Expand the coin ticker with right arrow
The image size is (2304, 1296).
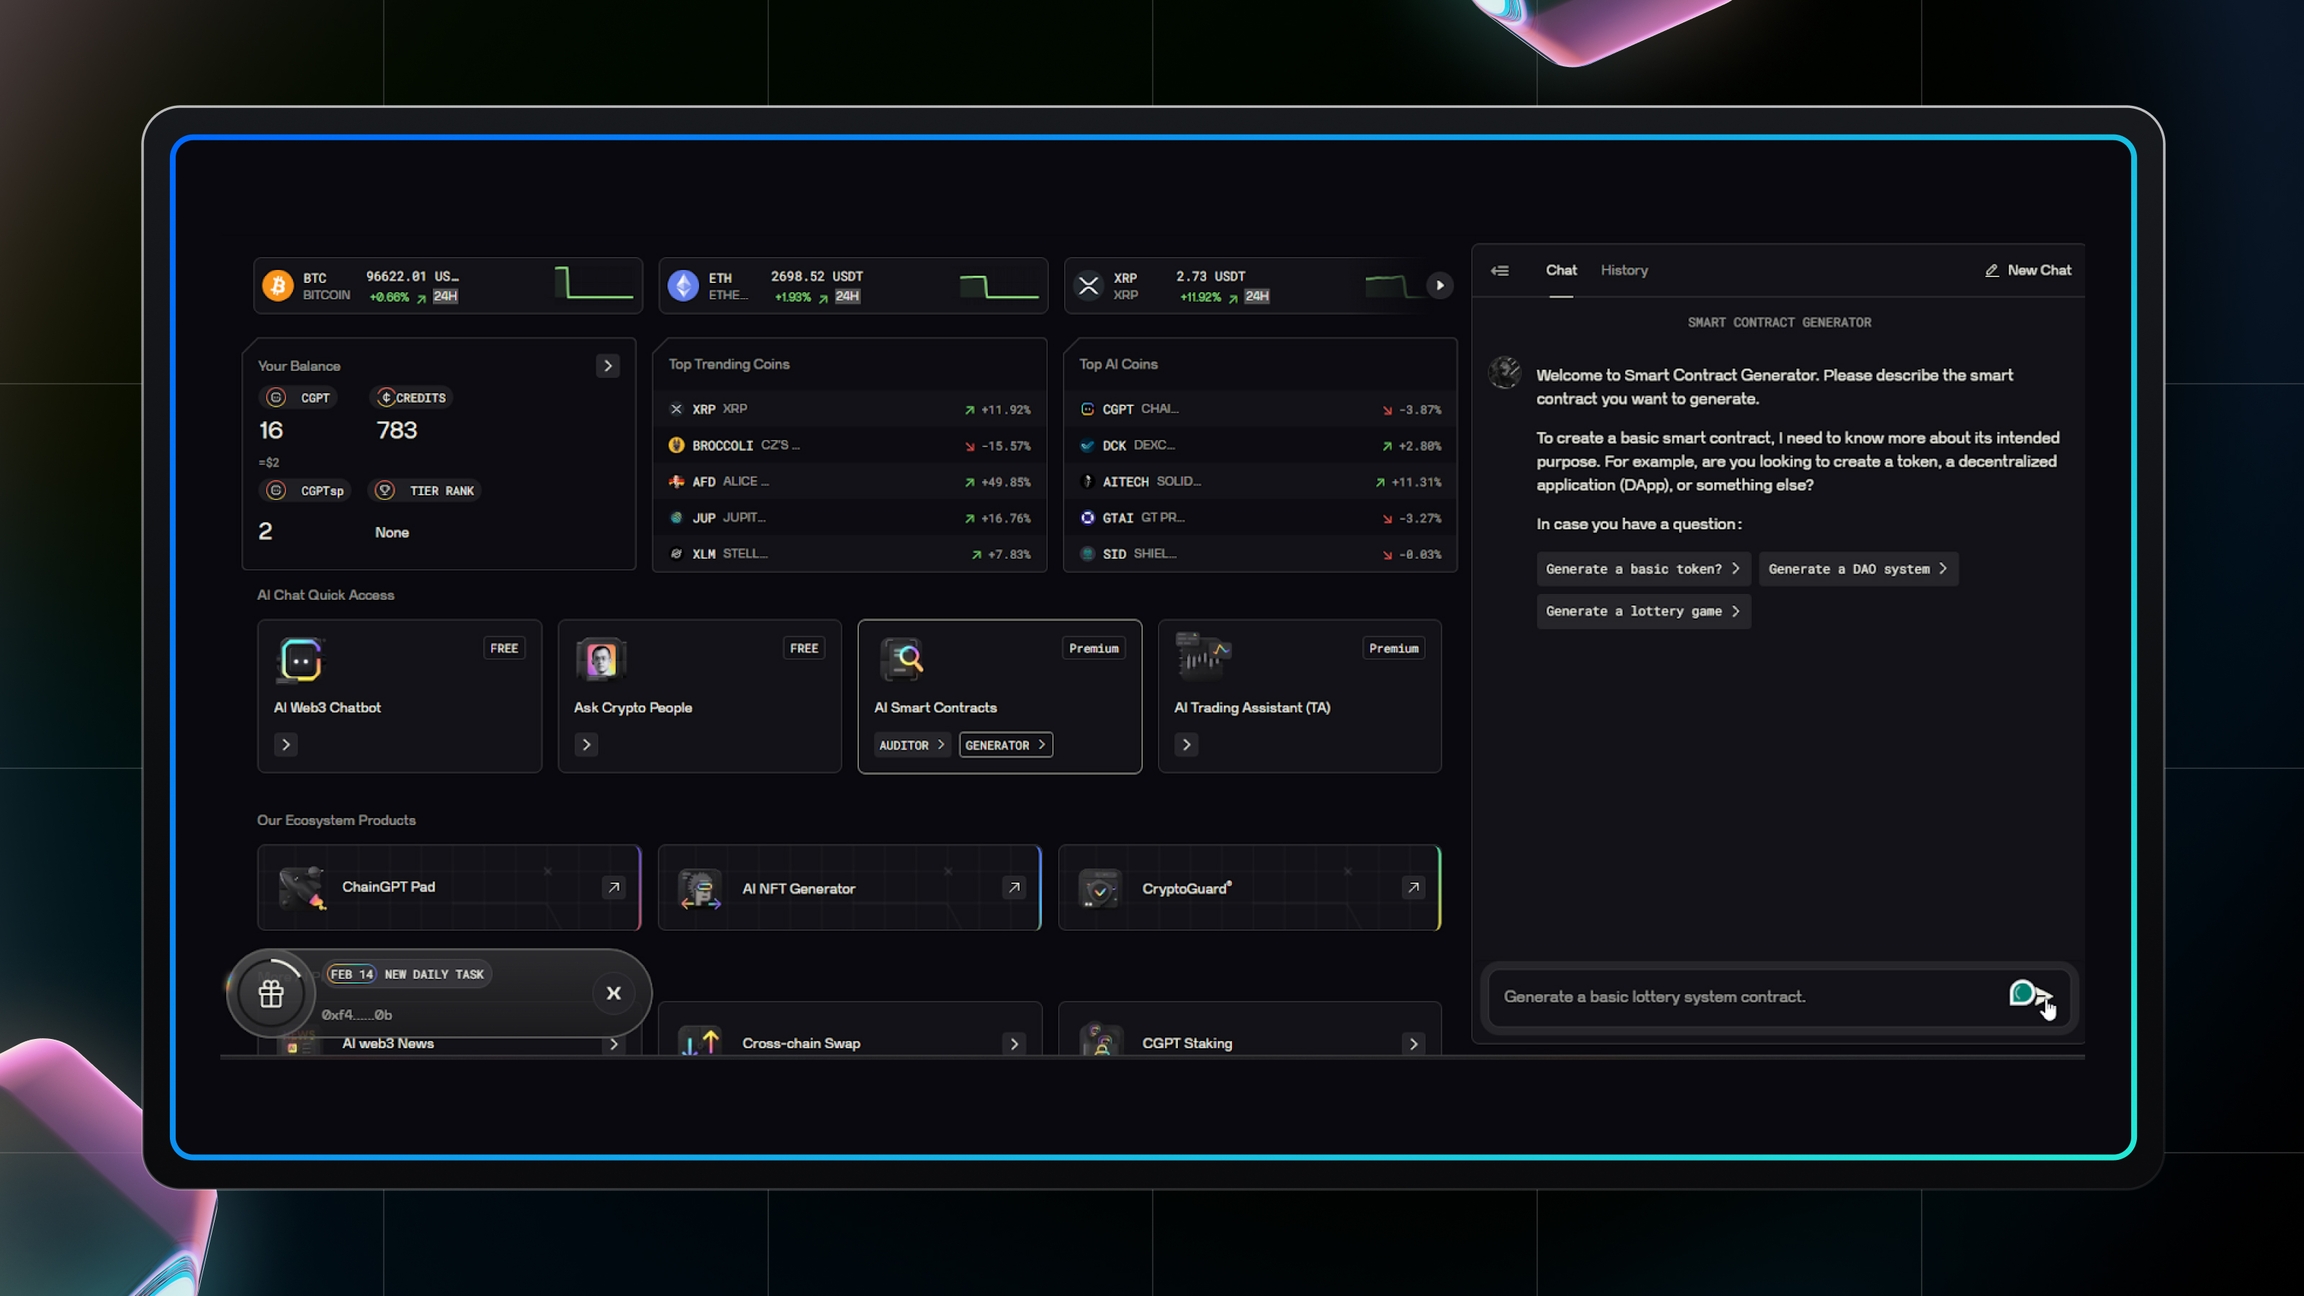click(1439, 285)
